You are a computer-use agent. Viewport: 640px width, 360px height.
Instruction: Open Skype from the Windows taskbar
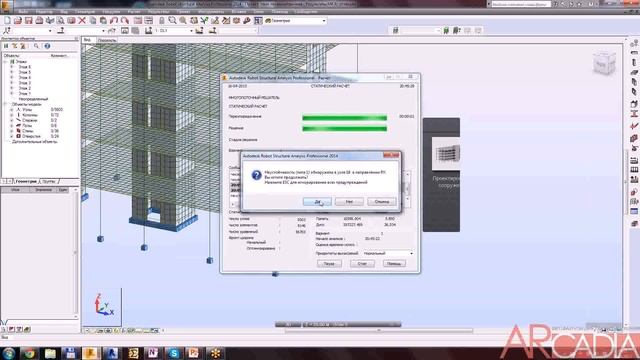click(x=173, y=353)
